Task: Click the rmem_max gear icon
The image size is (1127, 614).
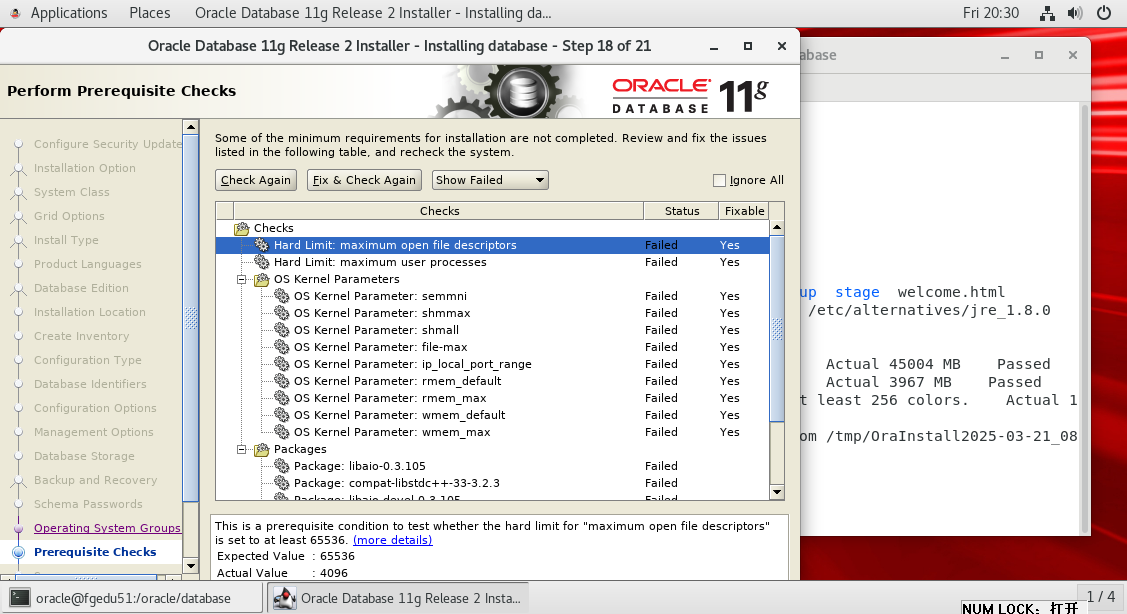Action: [282, 398]
